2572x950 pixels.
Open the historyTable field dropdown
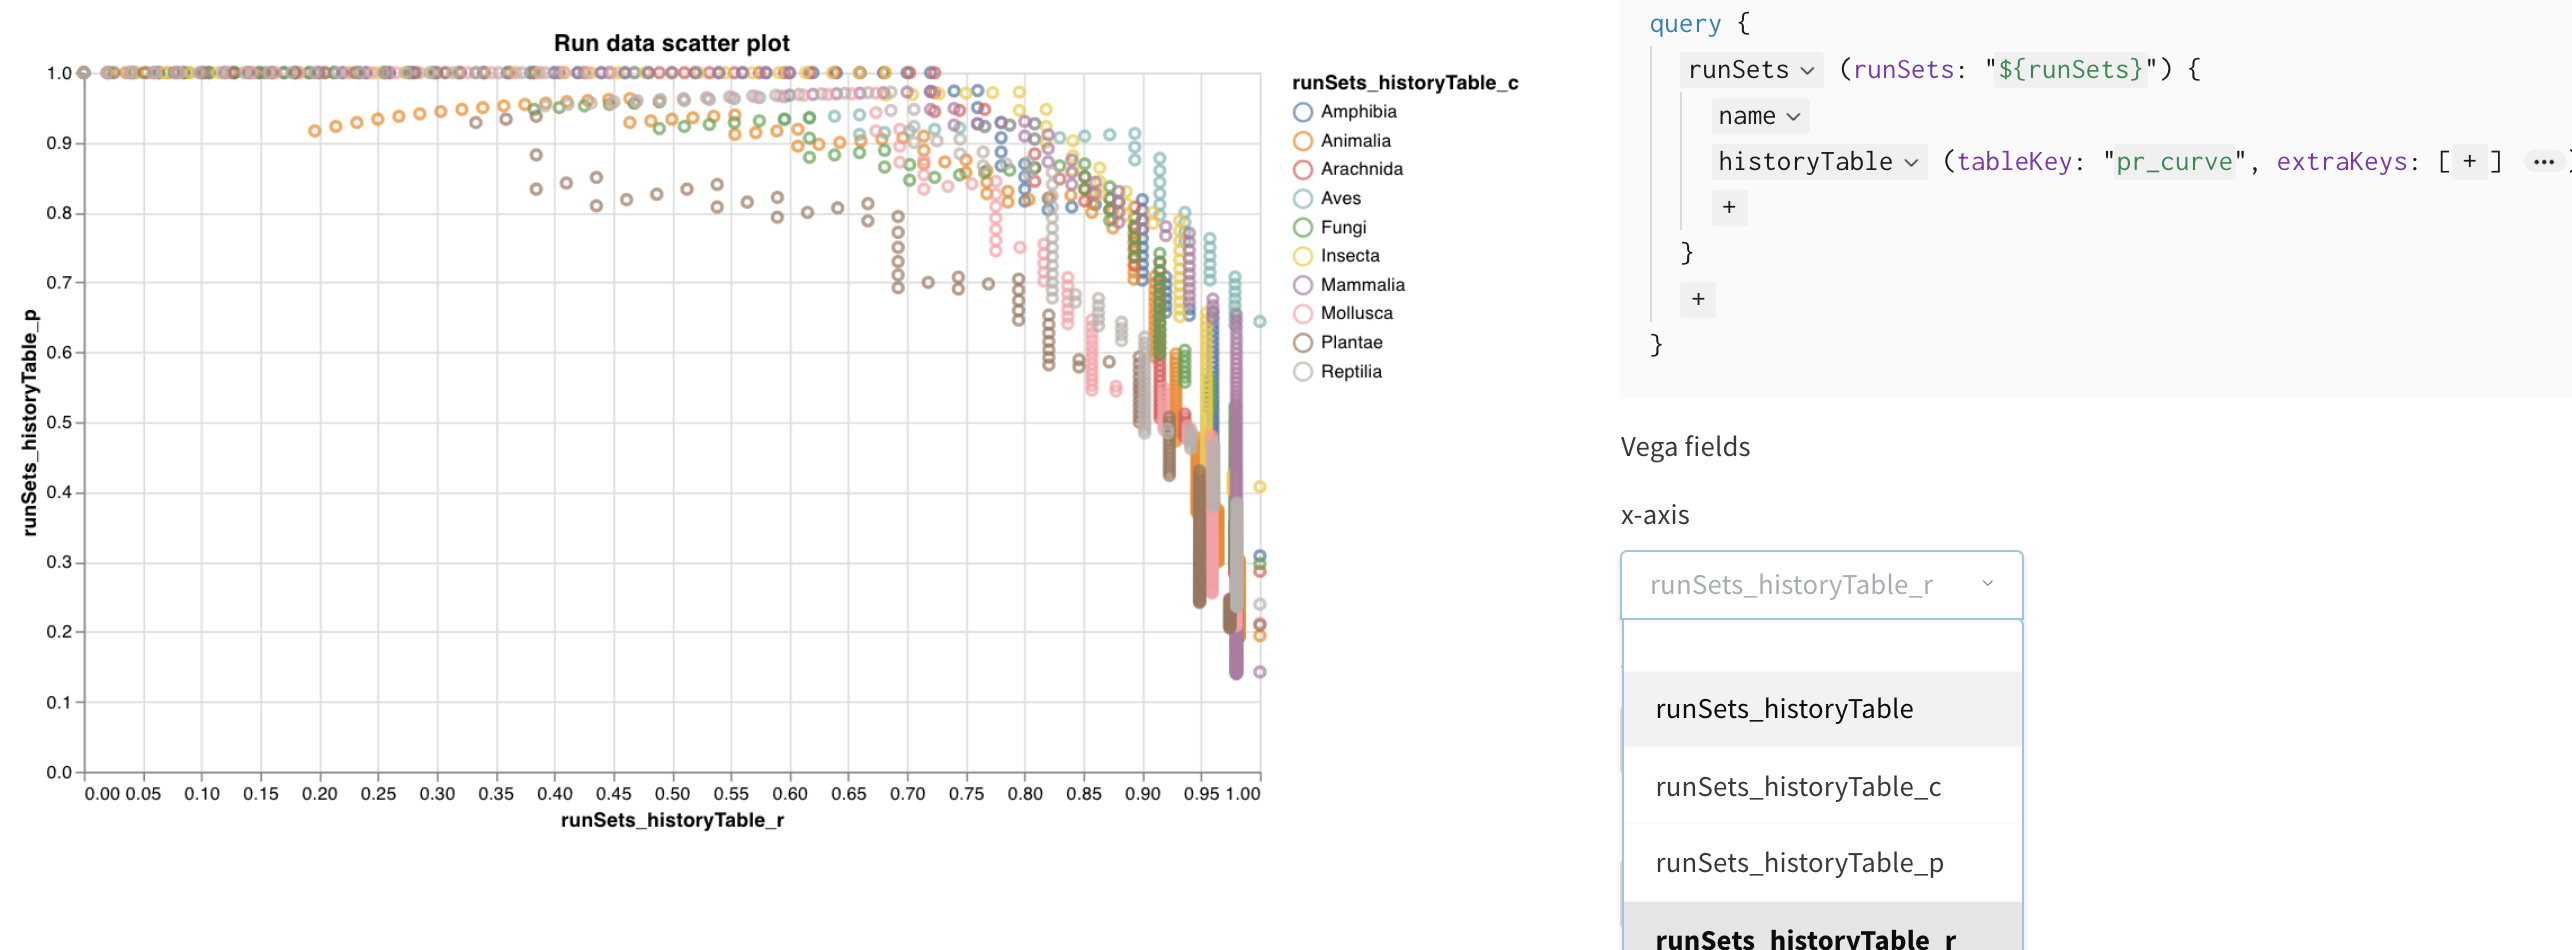click(x=1911, y=161)
